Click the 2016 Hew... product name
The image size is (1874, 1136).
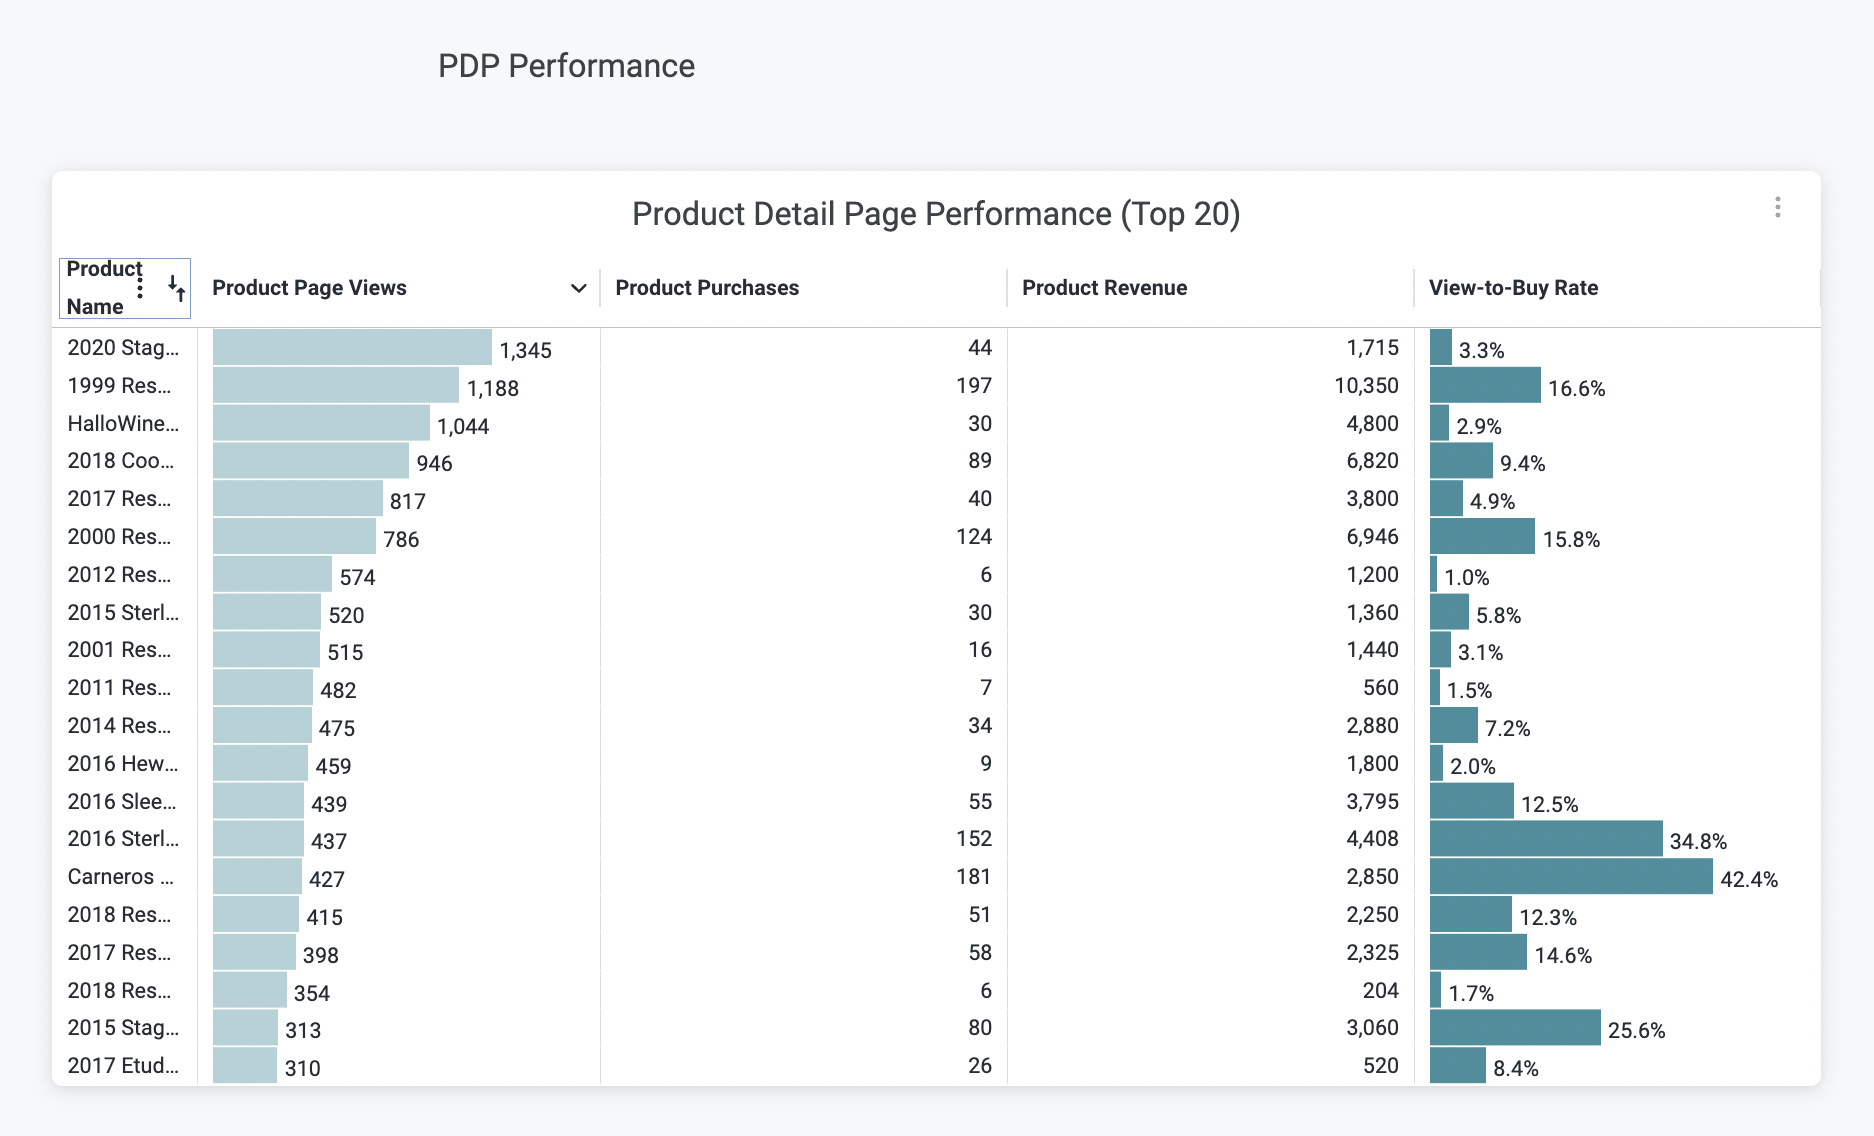click(123, 764)
